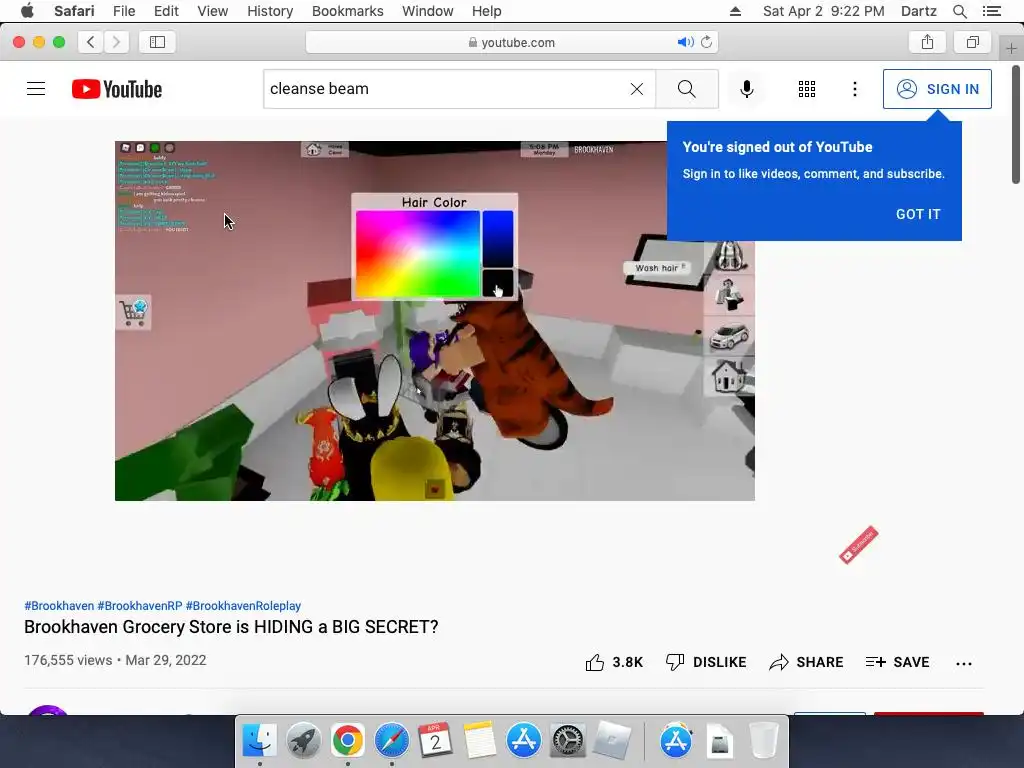Image resolution: width=1024 pixels, height=768 pixels.
Task: Open System Preferences from the Dock
Action: click(567, 741)
